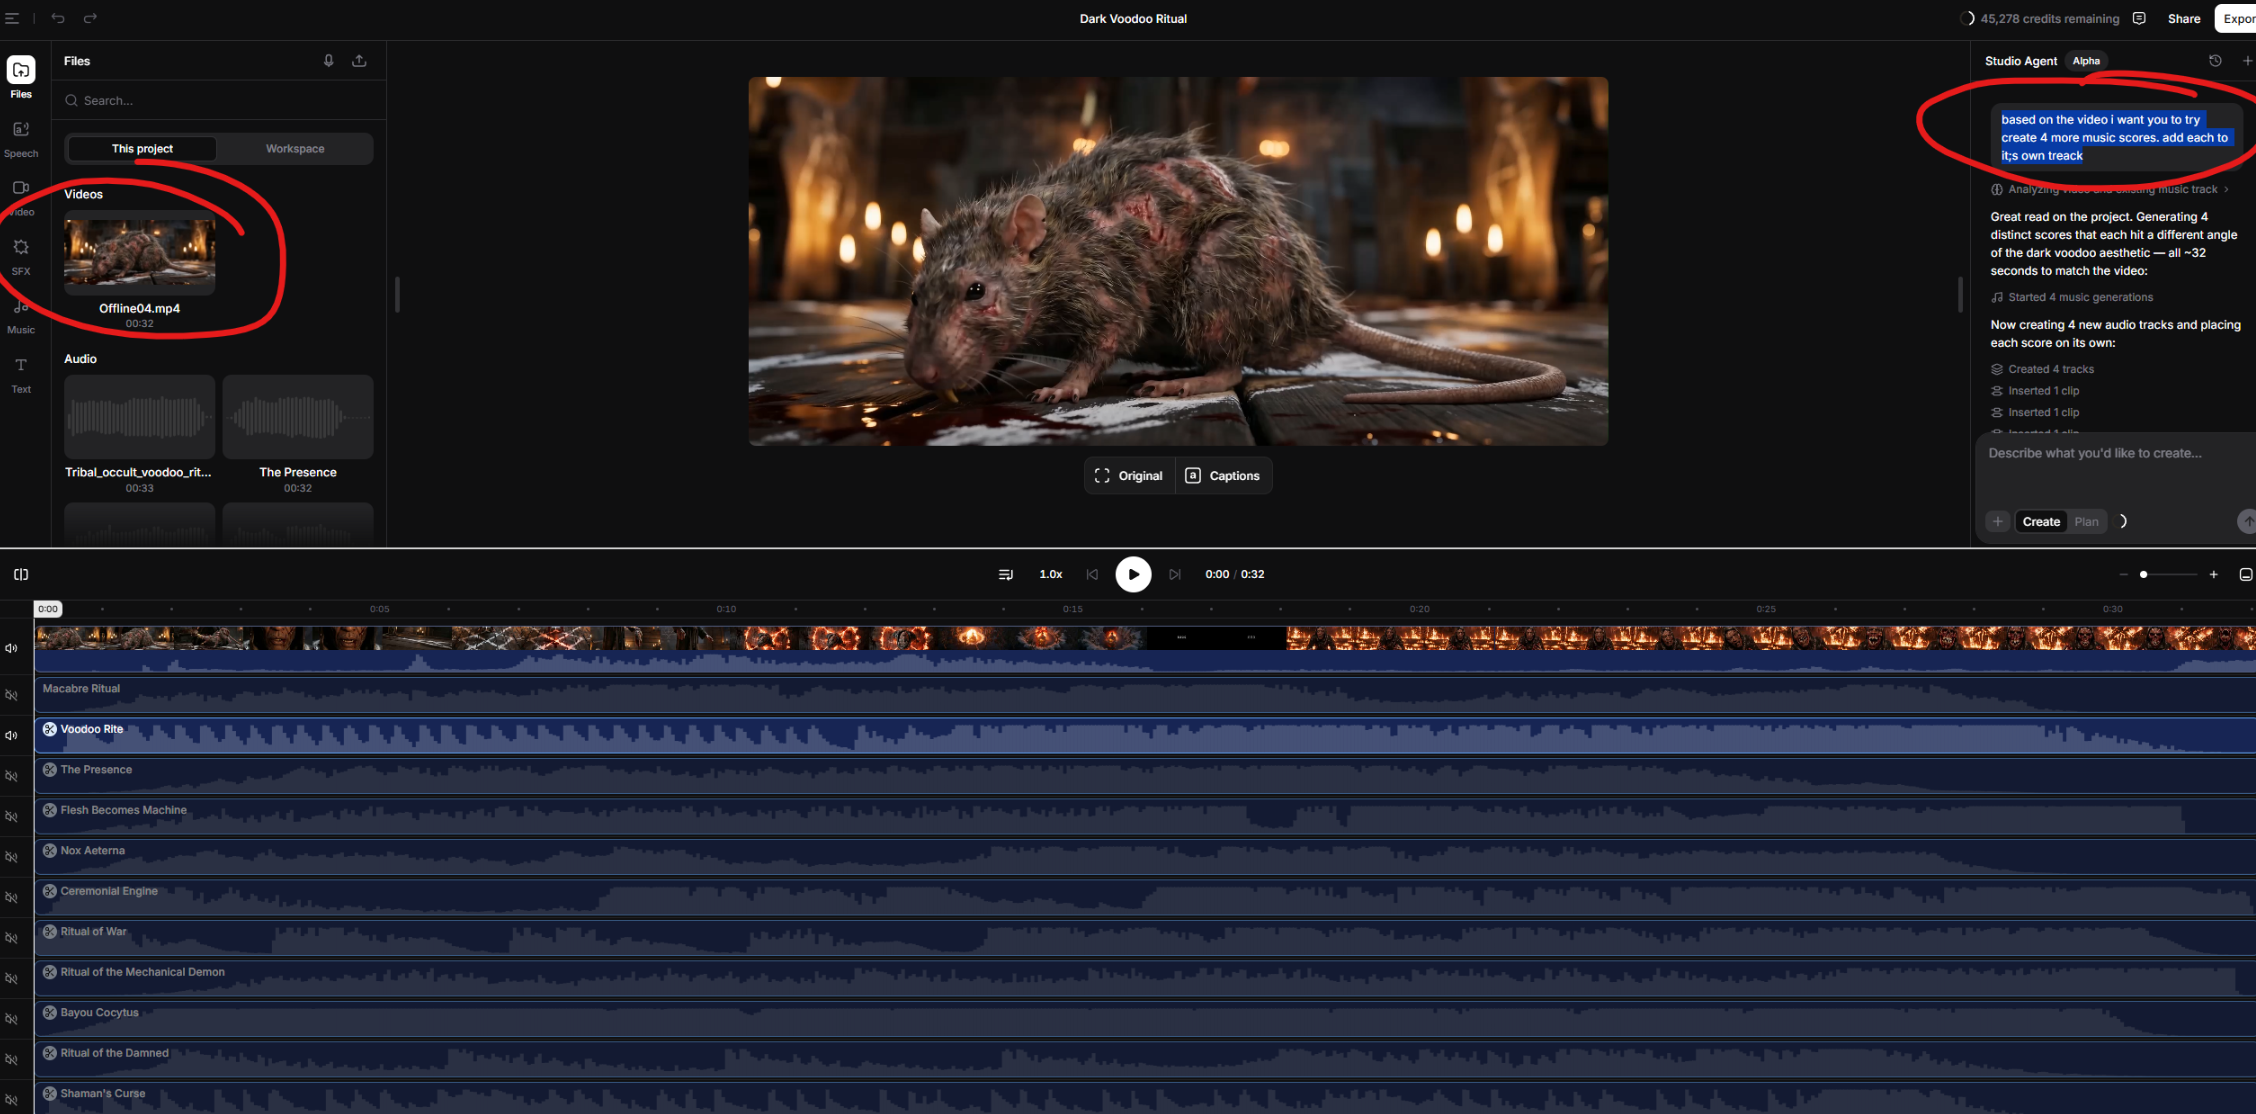Unmute the Ceremonial Engine track
Viewport: 2256px width, 1114px height.
12,897
